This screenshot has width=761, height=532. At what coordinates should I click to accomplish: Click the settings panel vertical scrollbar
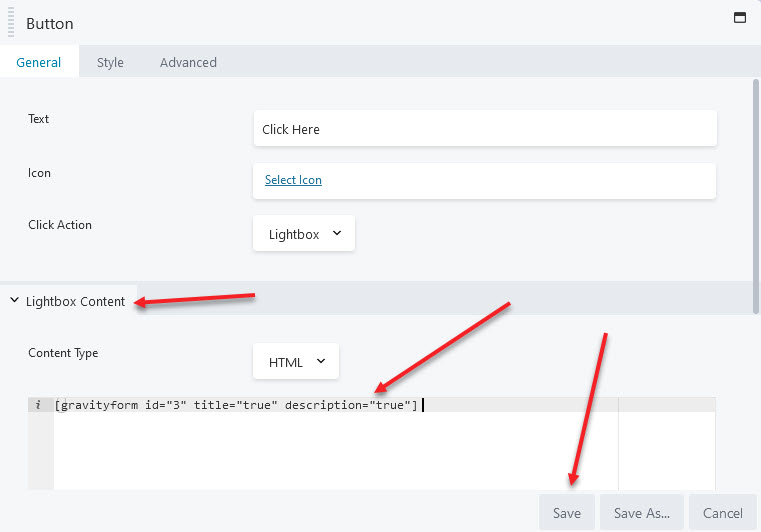pyautogui.click(x=756, y=197)
